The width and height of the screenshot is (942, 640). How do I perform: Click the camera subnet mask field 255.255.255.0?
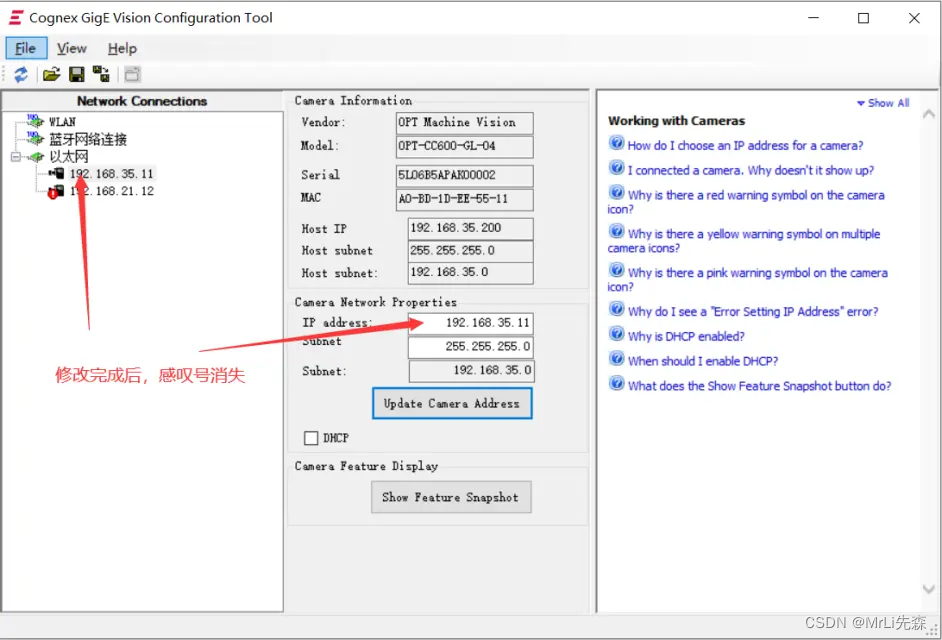click(470, 347)
